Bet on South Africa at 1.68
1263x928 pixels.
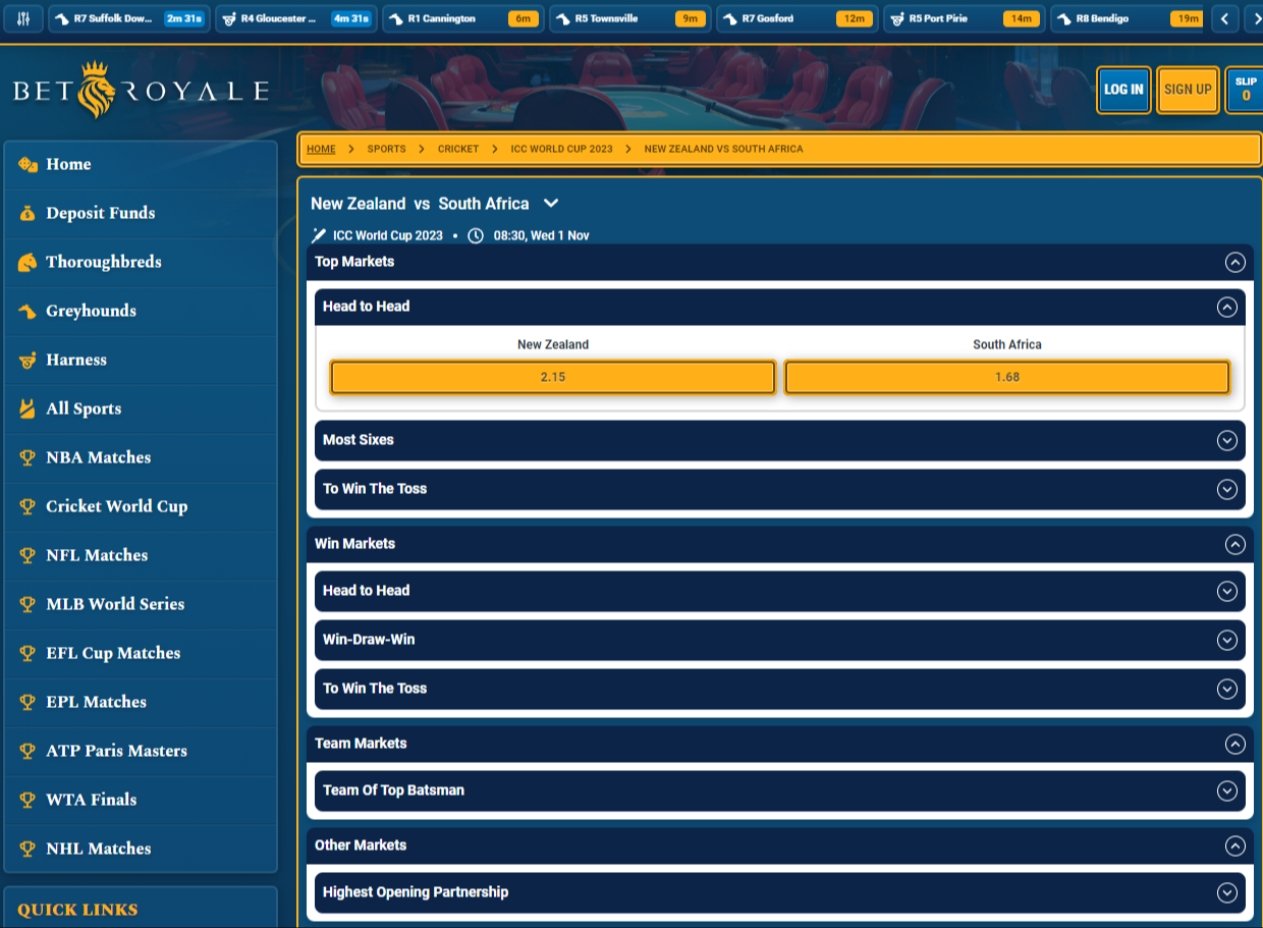pos(1007,378)
